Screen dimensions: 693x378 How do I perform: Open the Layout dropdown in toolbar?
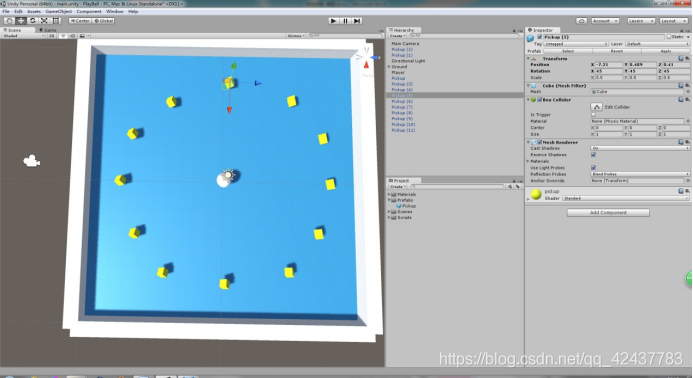(x=673, y=21)
